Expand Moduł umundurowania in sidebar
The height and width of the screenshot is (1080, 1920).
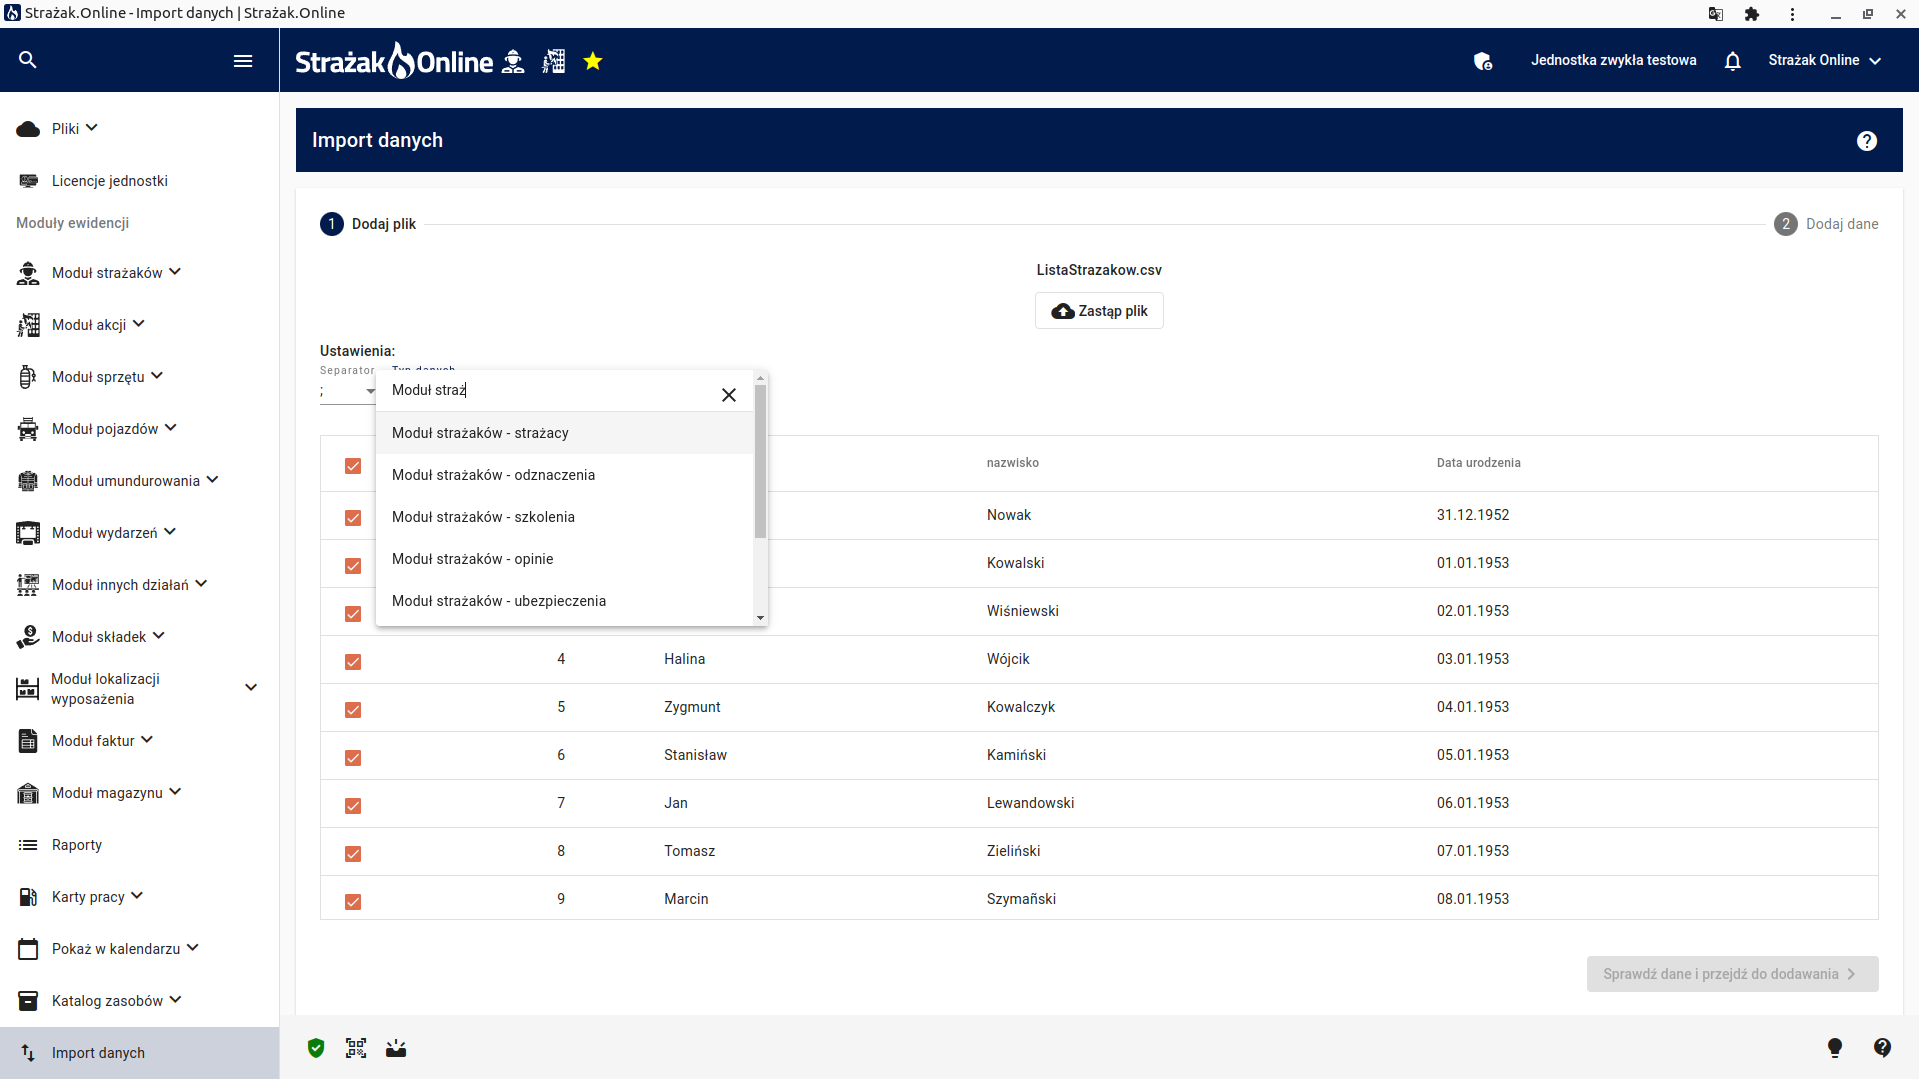[x=212, y=480]
